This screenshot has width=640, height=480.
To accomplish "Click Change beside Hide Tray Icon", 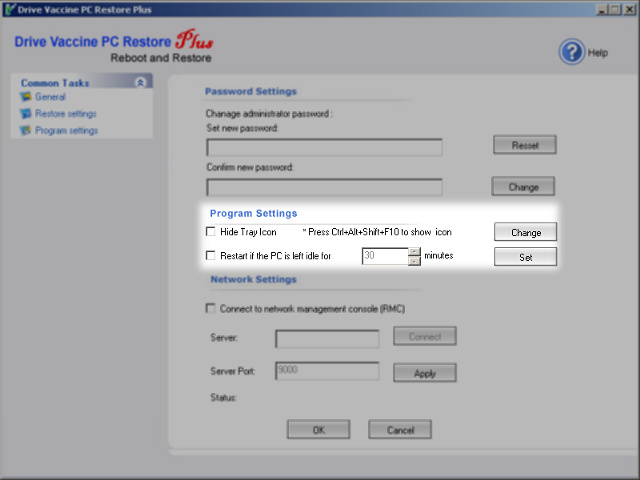I will point(525,232).
